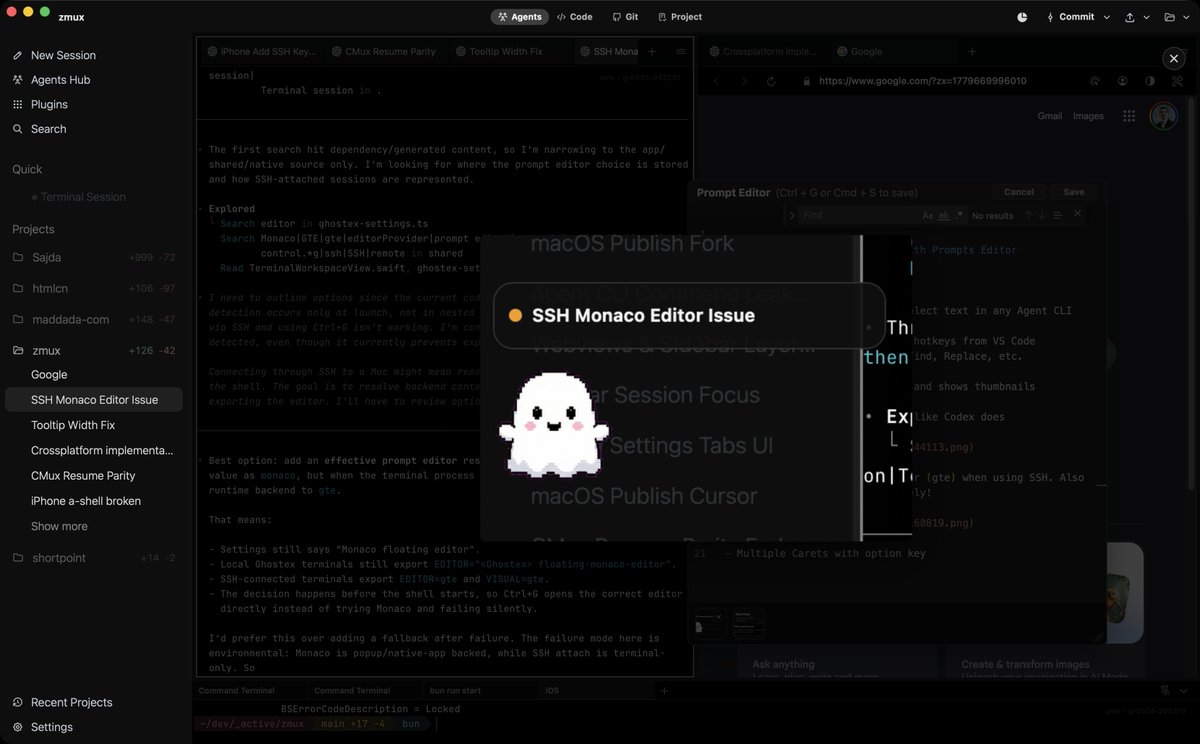Click the profile icon in browser toolbar

tap(1123, 81)
